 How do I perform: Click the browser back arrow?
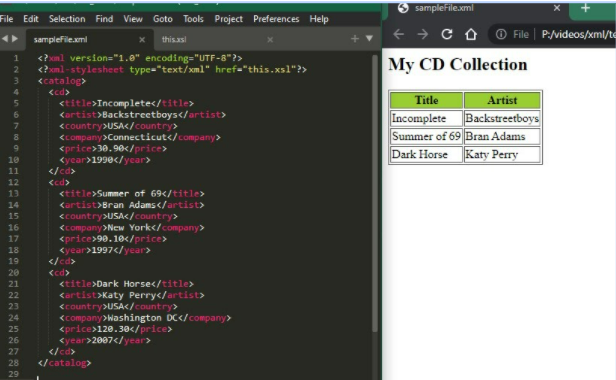click(398, 35)
